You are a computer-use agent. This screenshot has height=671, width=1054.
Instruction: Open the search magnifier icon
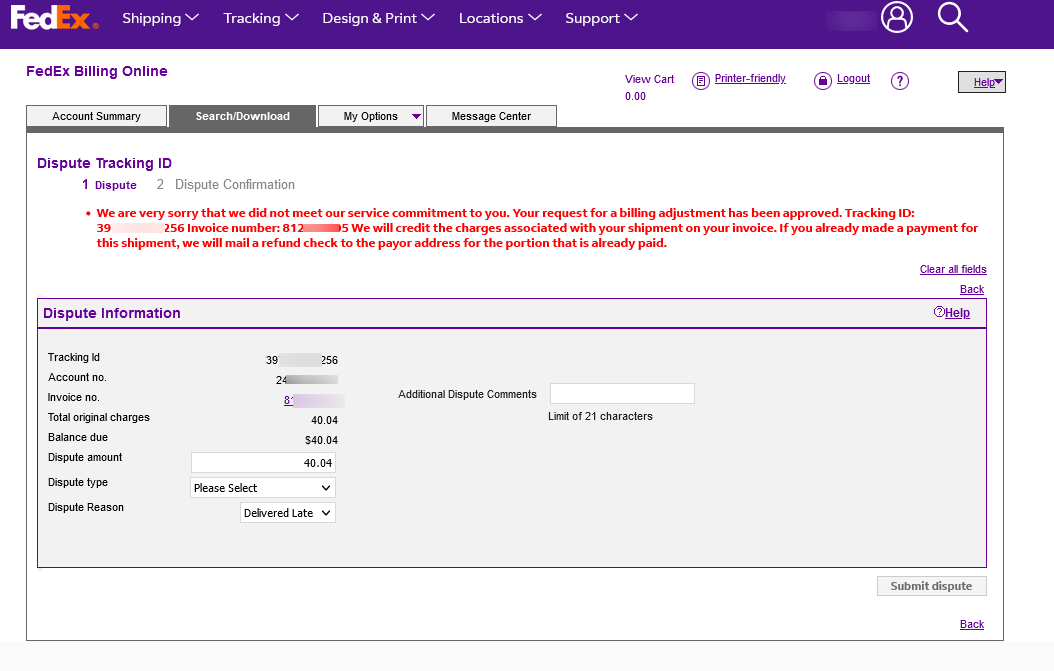(x=952, y=17)
